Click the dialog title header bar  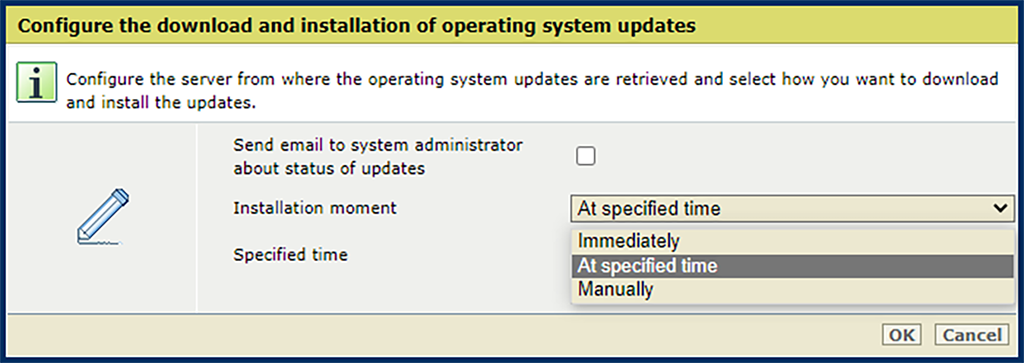[x=512, y=26]
